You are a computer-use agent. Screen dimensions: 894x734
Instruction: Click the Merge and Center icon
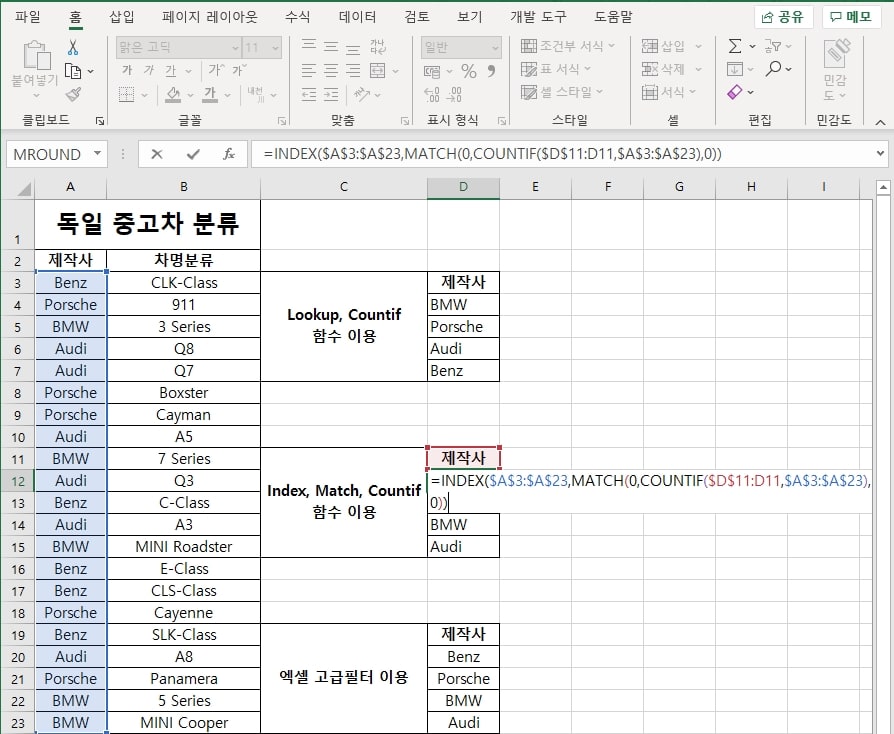377,71
